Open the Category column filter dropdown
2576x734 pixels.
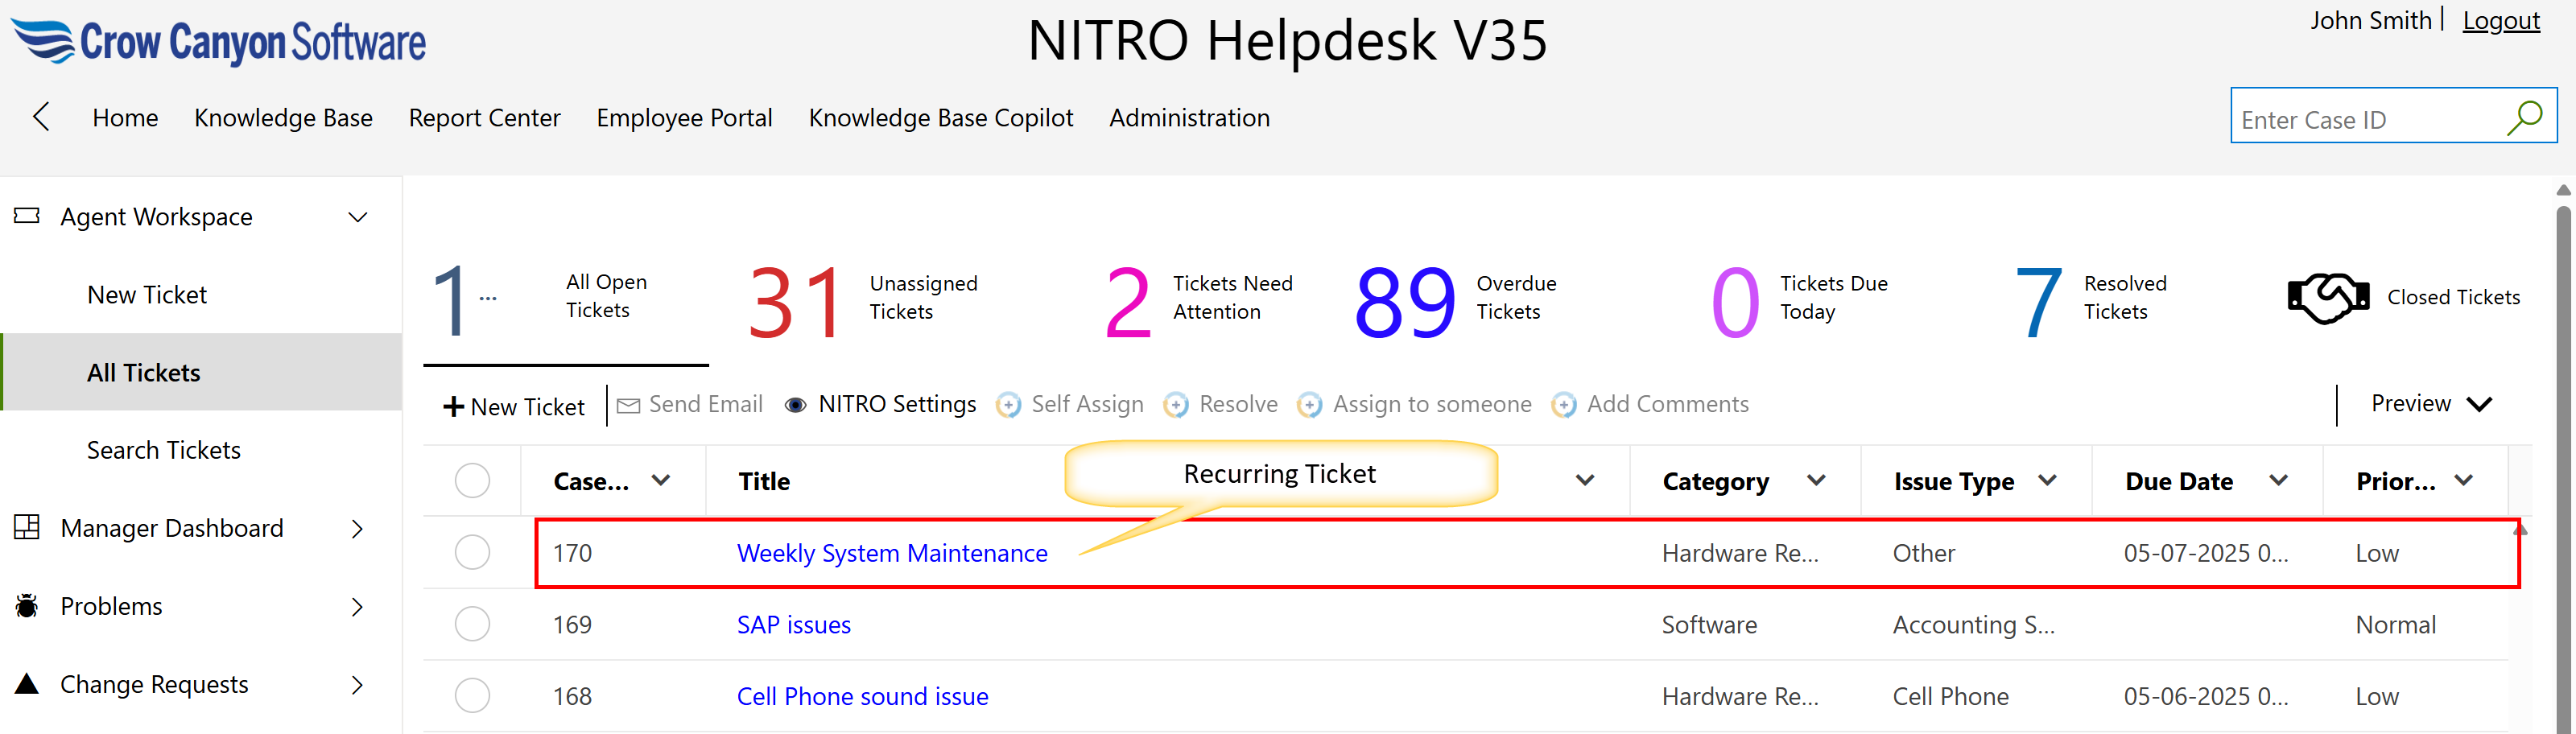[x=1816, y=481]
